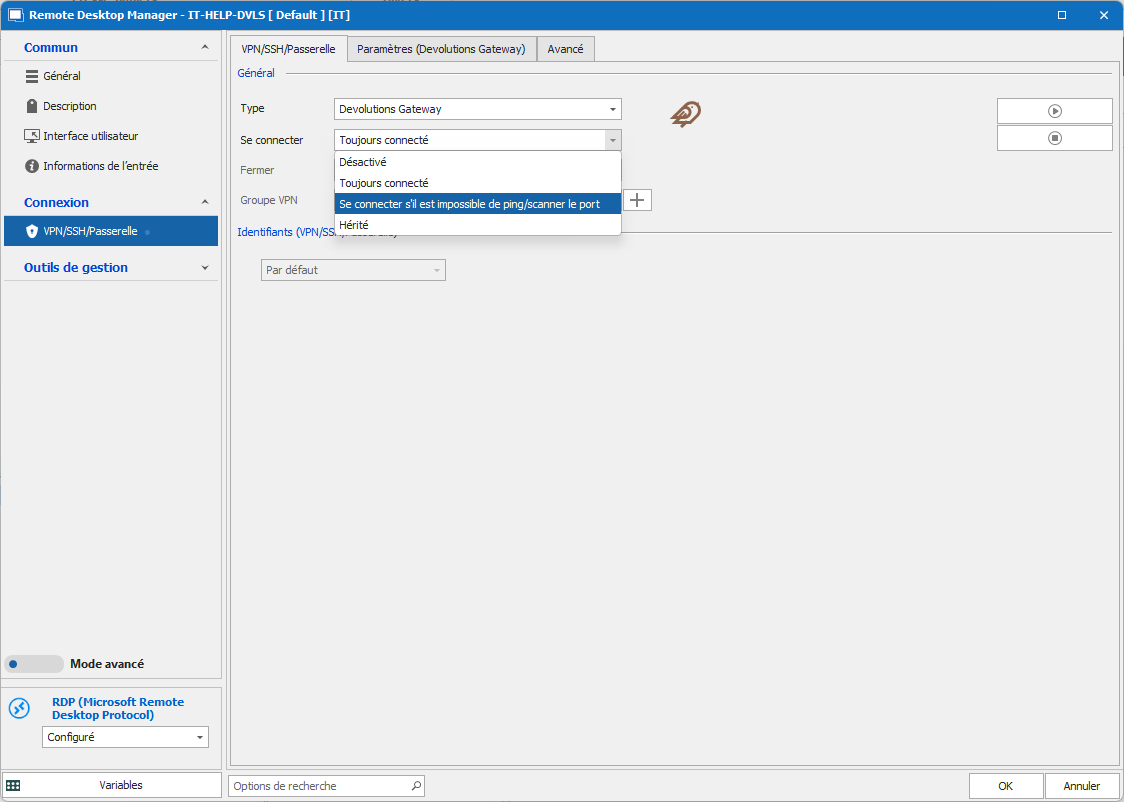
Task: Click the magnifier icon in search options
Action: [417, 786]
